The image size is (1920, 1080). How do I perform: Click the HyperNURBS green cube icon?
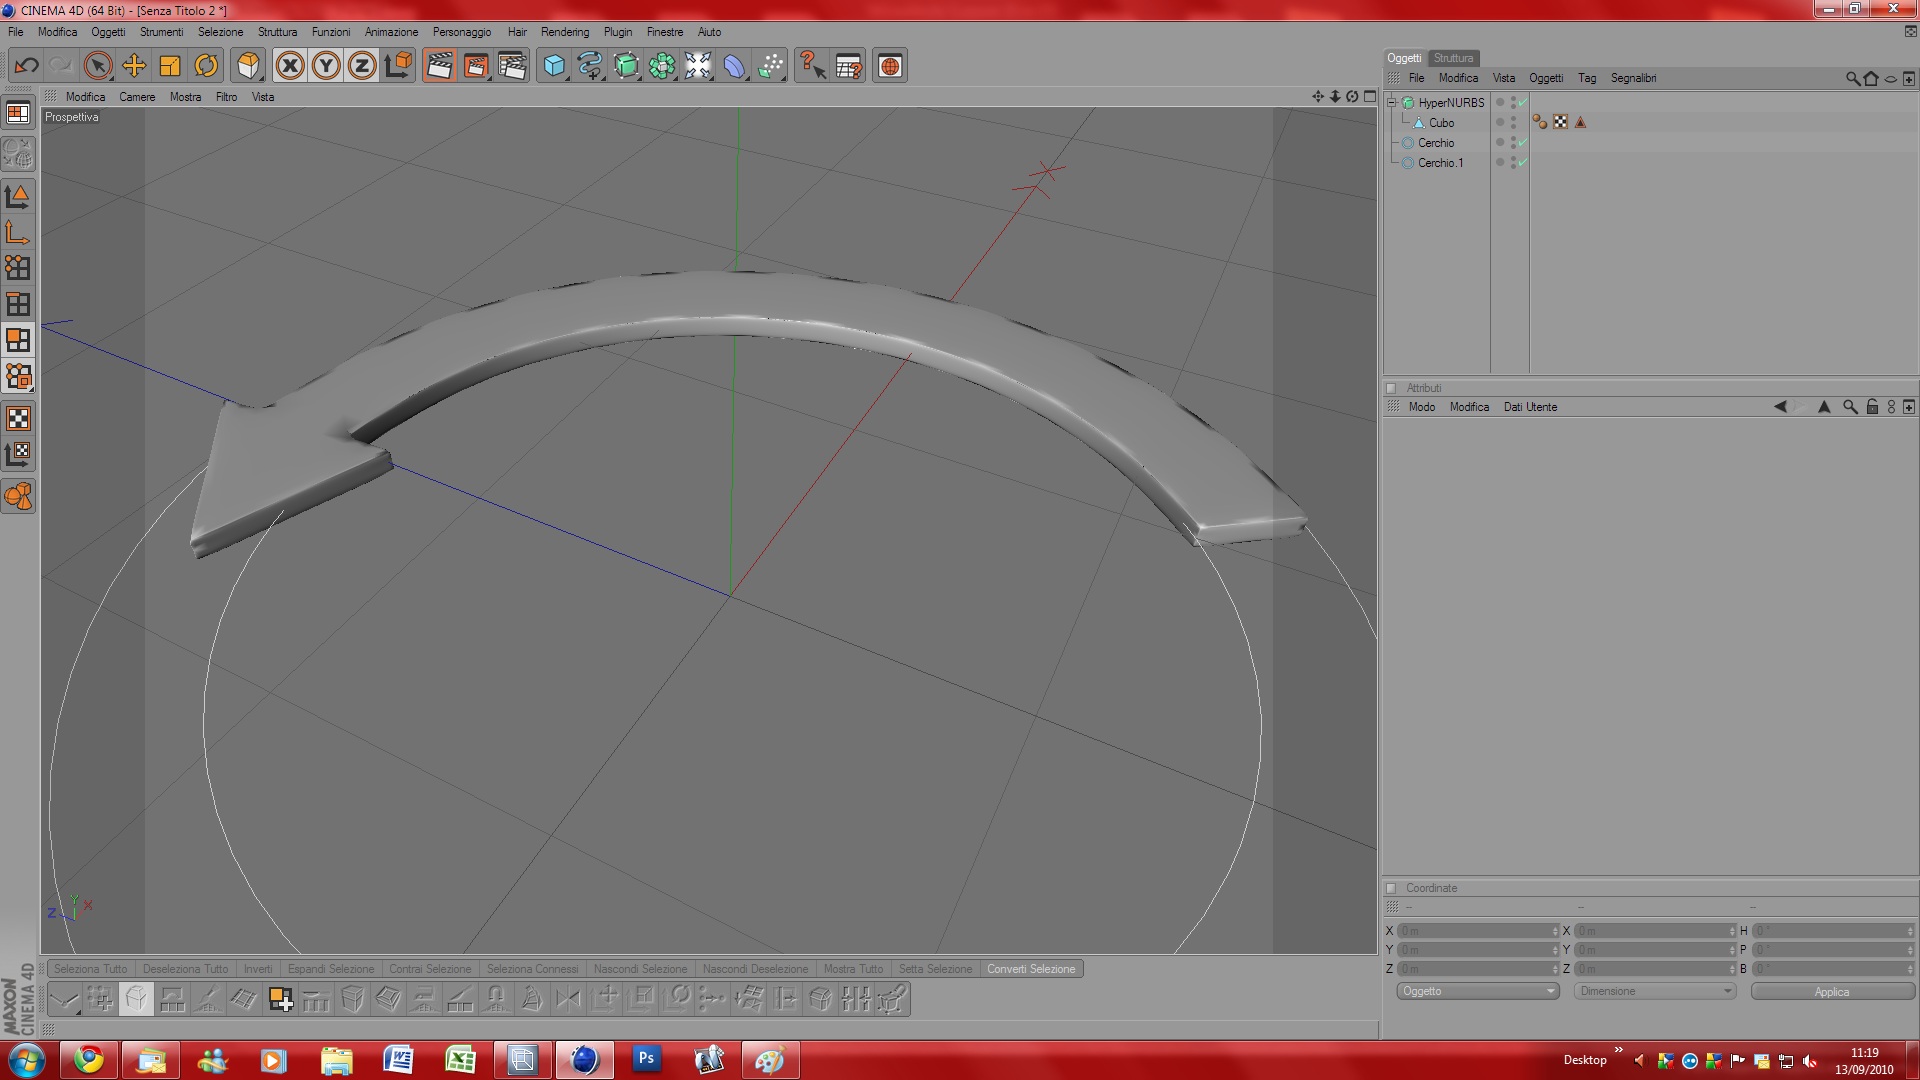(x=1408, y=103)
